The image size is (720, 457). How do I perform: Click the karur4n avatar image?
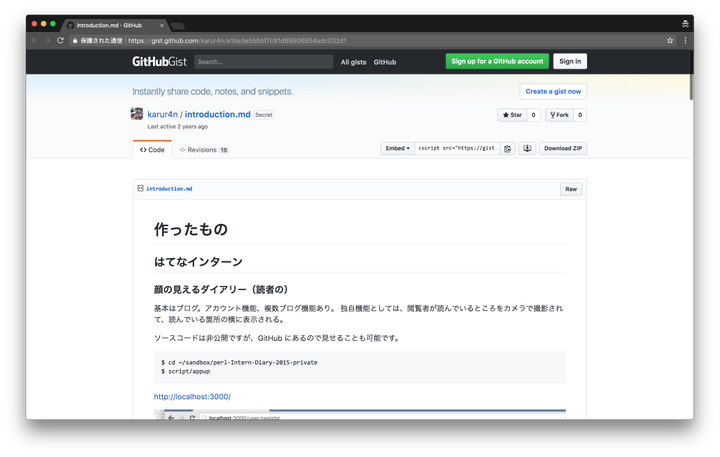pos(137,113)
